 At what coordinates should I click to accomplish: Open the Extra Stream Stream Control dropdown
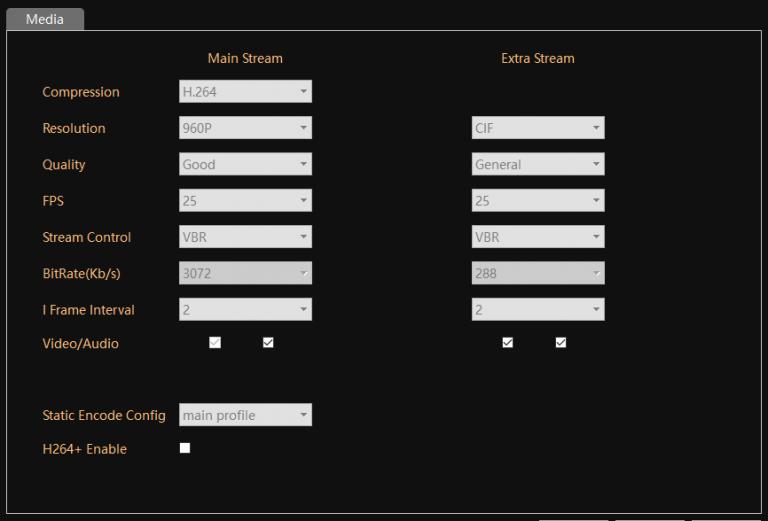(x=538, y=237)
